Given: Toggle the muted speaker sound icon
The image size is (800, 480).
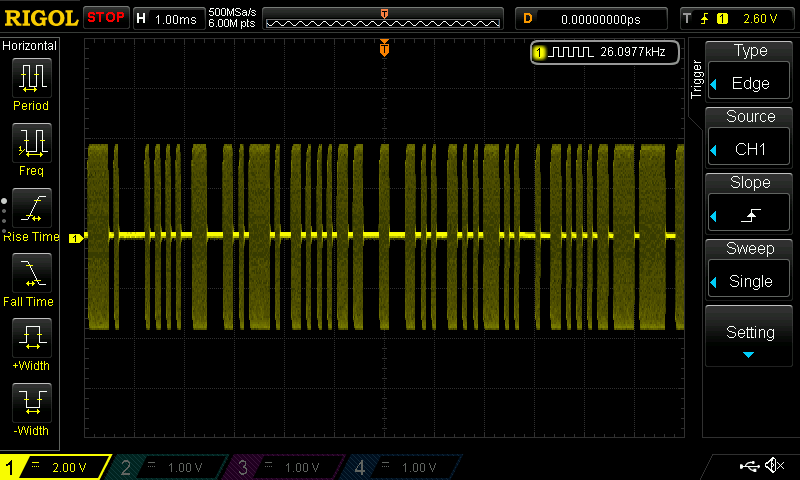Looking at the screenshot, I should pyautogui.click(x=774, y=465).
